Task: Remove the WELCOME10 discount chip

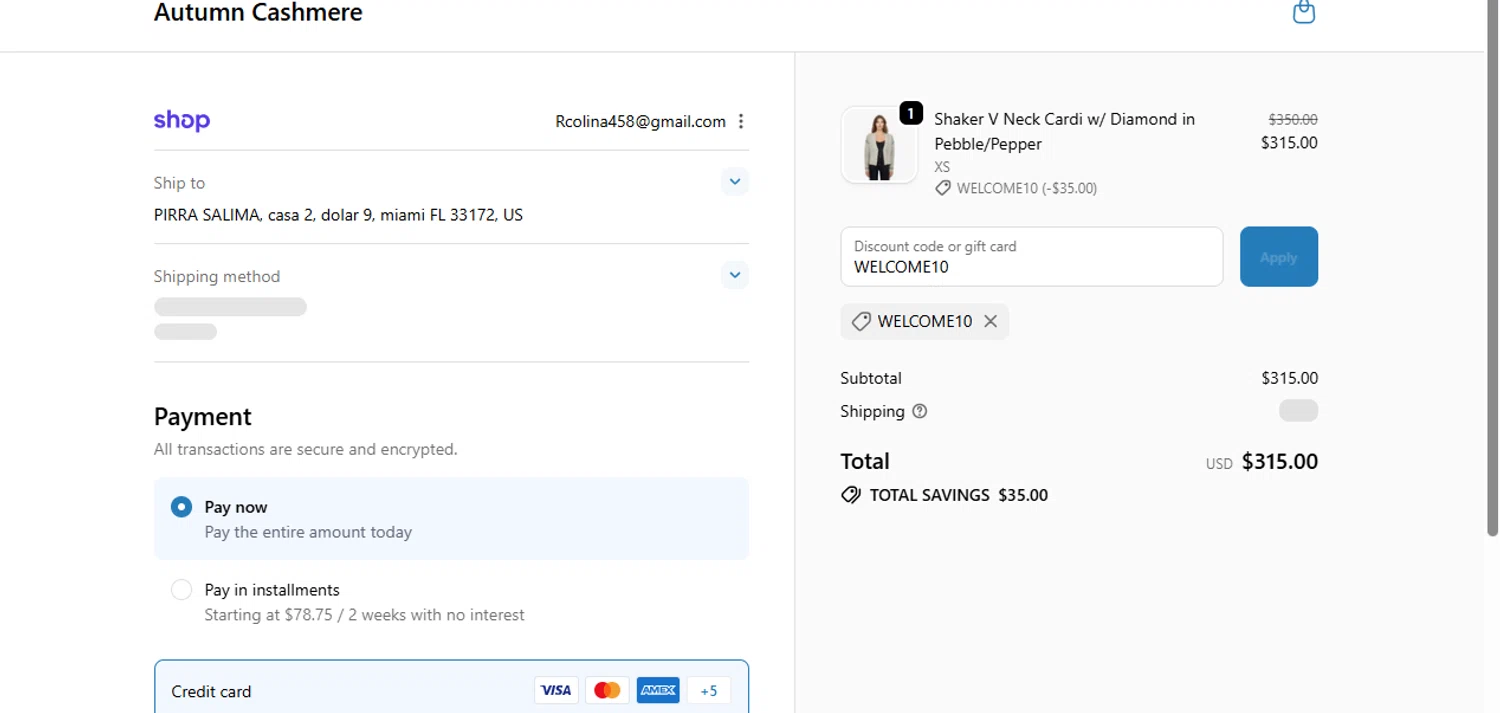Action: coord(990,321)
